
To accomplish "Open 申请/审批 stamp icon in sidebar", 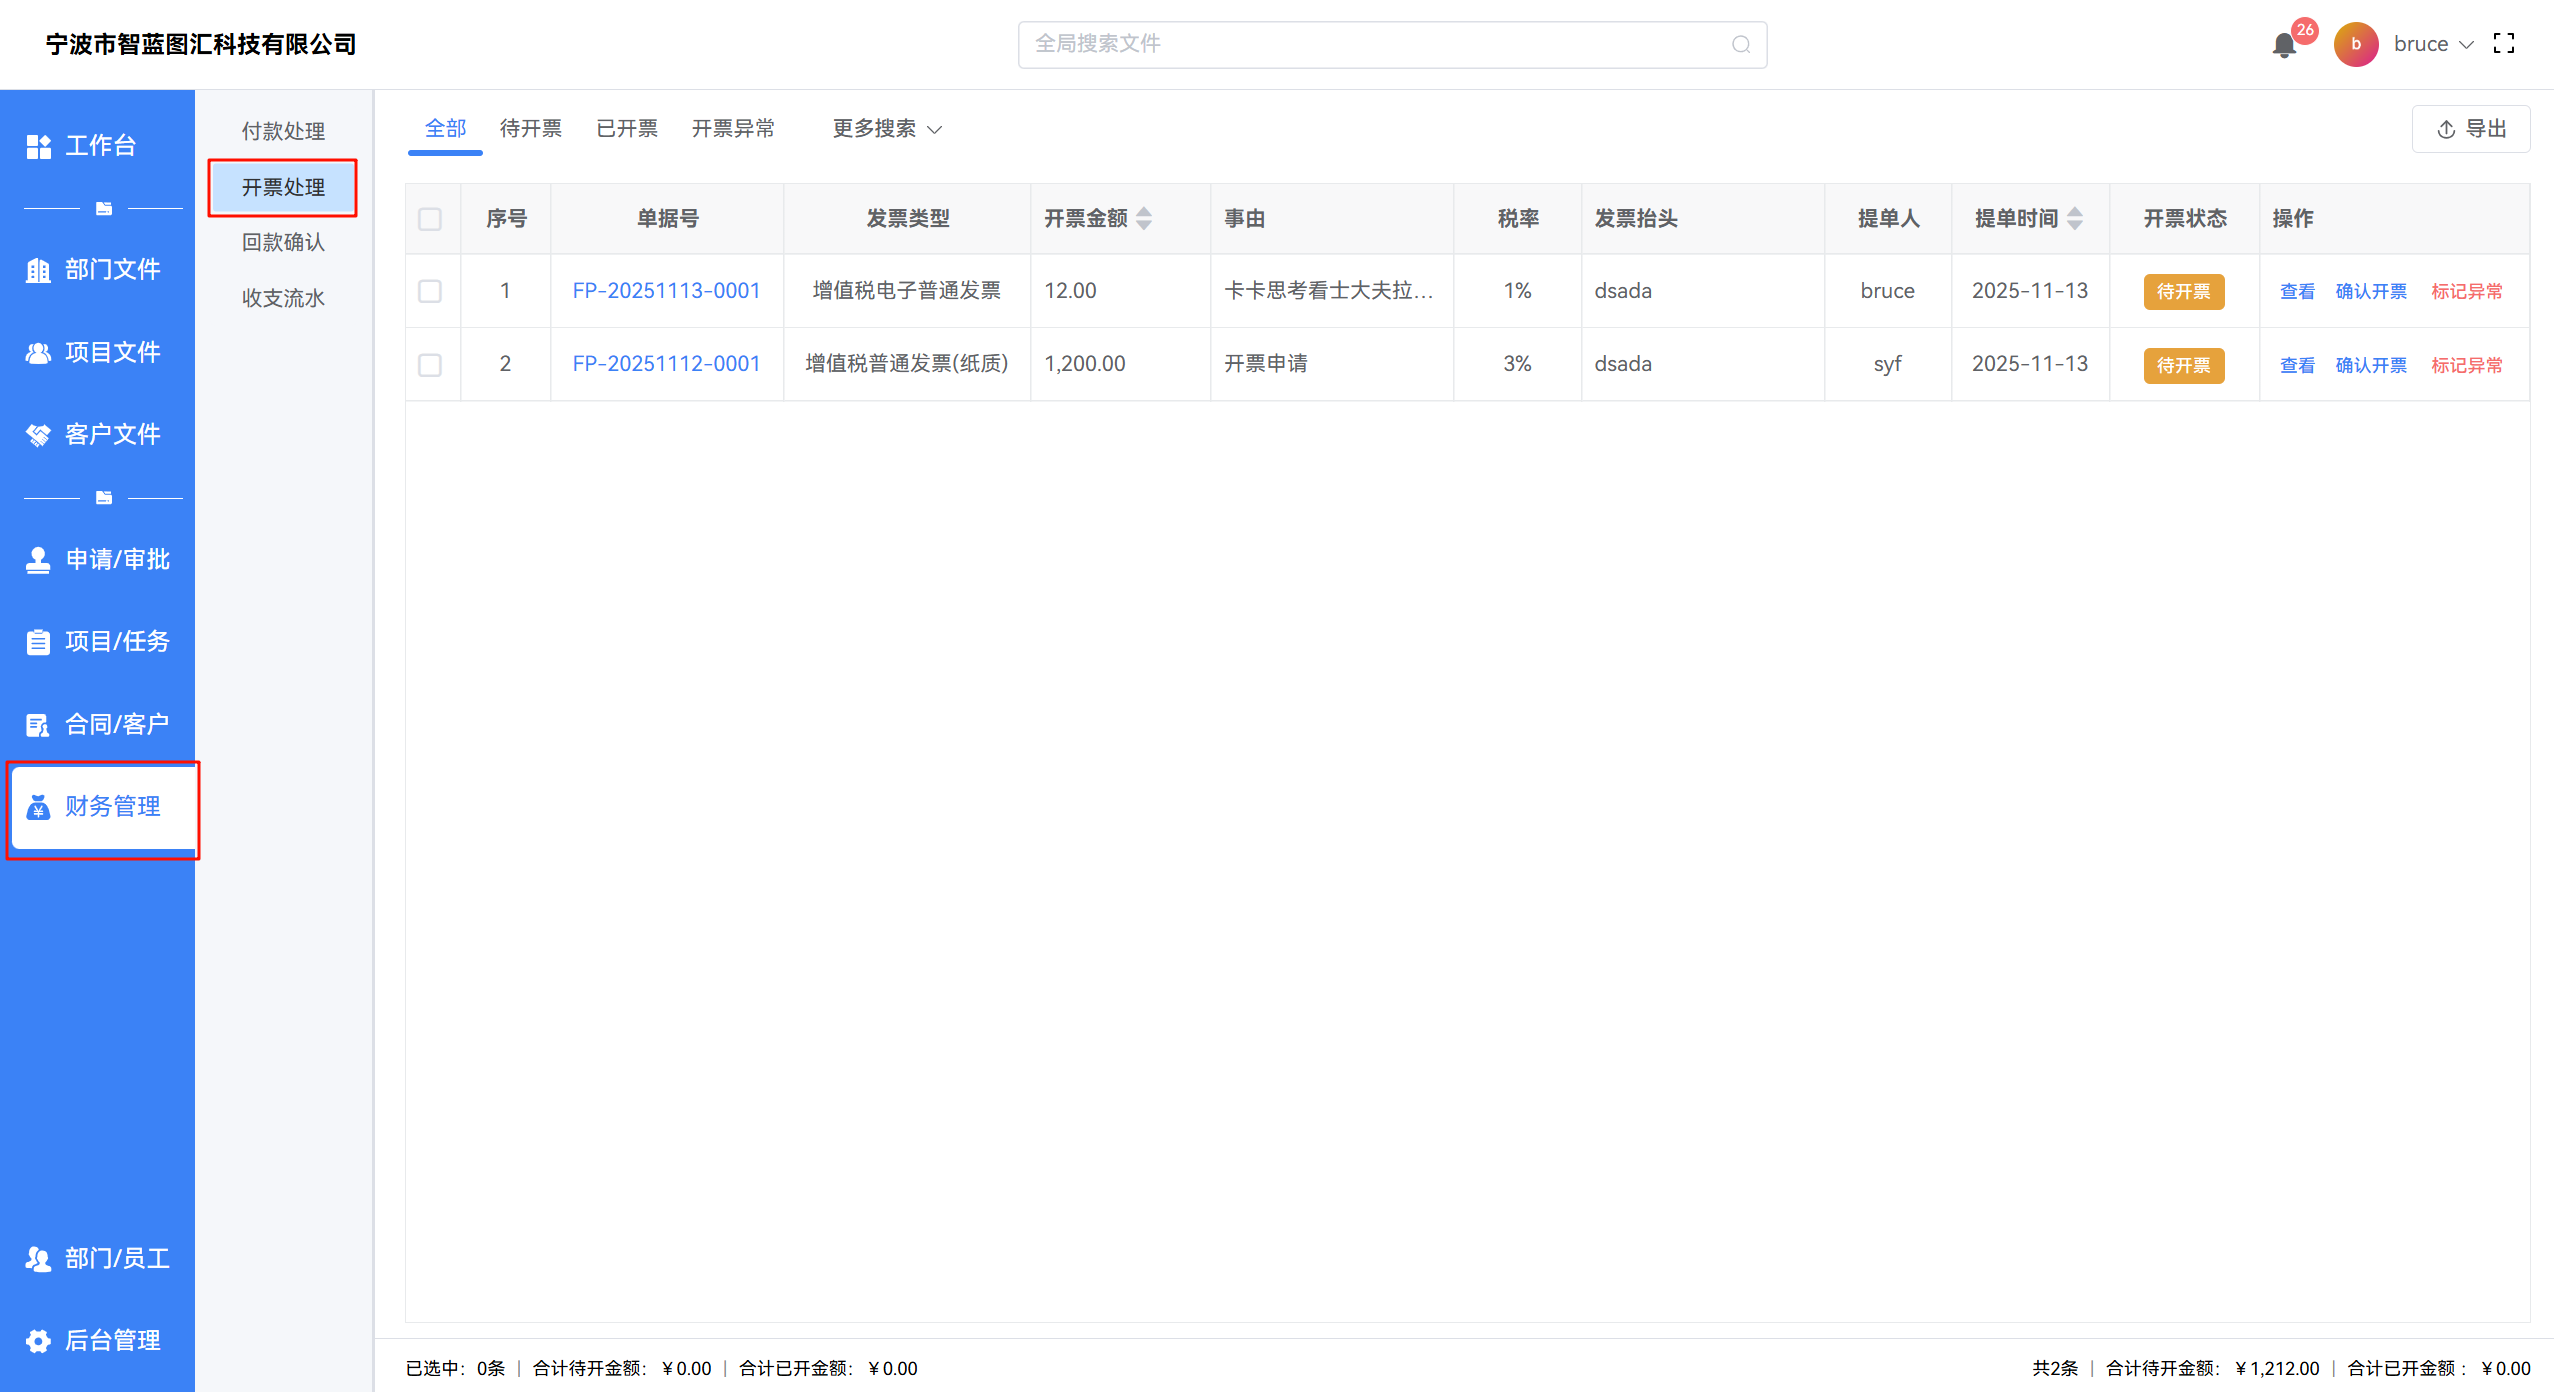I will pos(38,560).
